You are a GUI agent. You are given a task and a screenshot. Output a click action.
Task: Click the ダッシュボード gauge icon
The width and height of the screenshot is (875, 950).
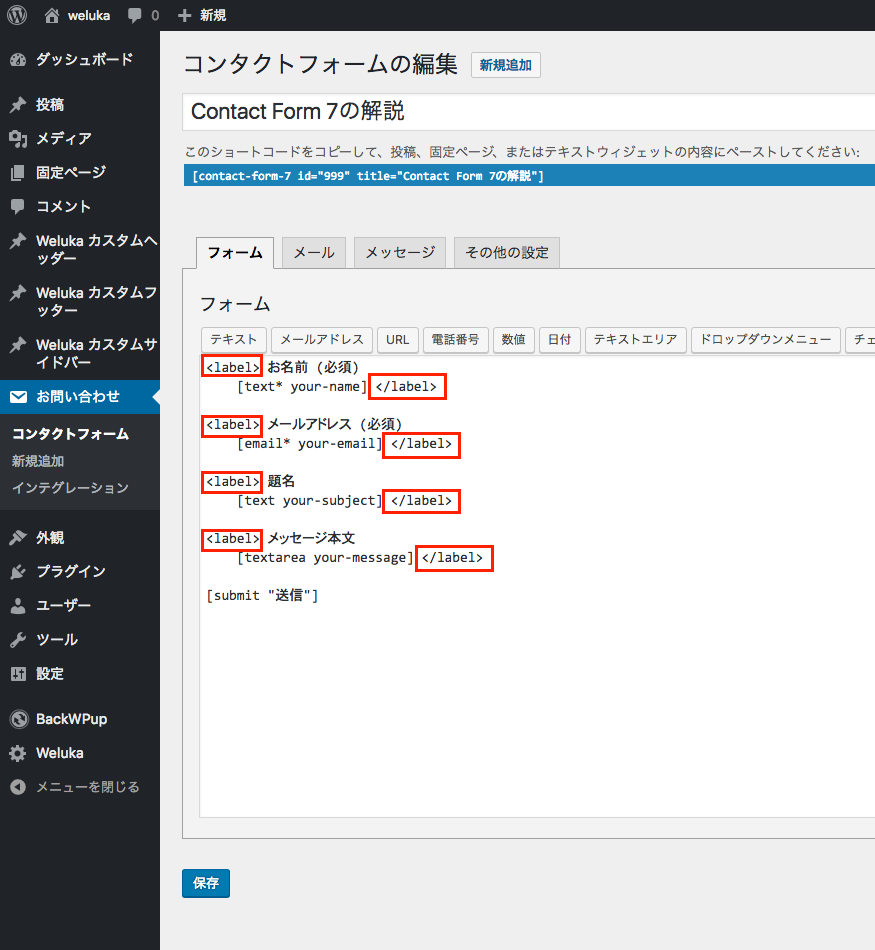(18, 59)
